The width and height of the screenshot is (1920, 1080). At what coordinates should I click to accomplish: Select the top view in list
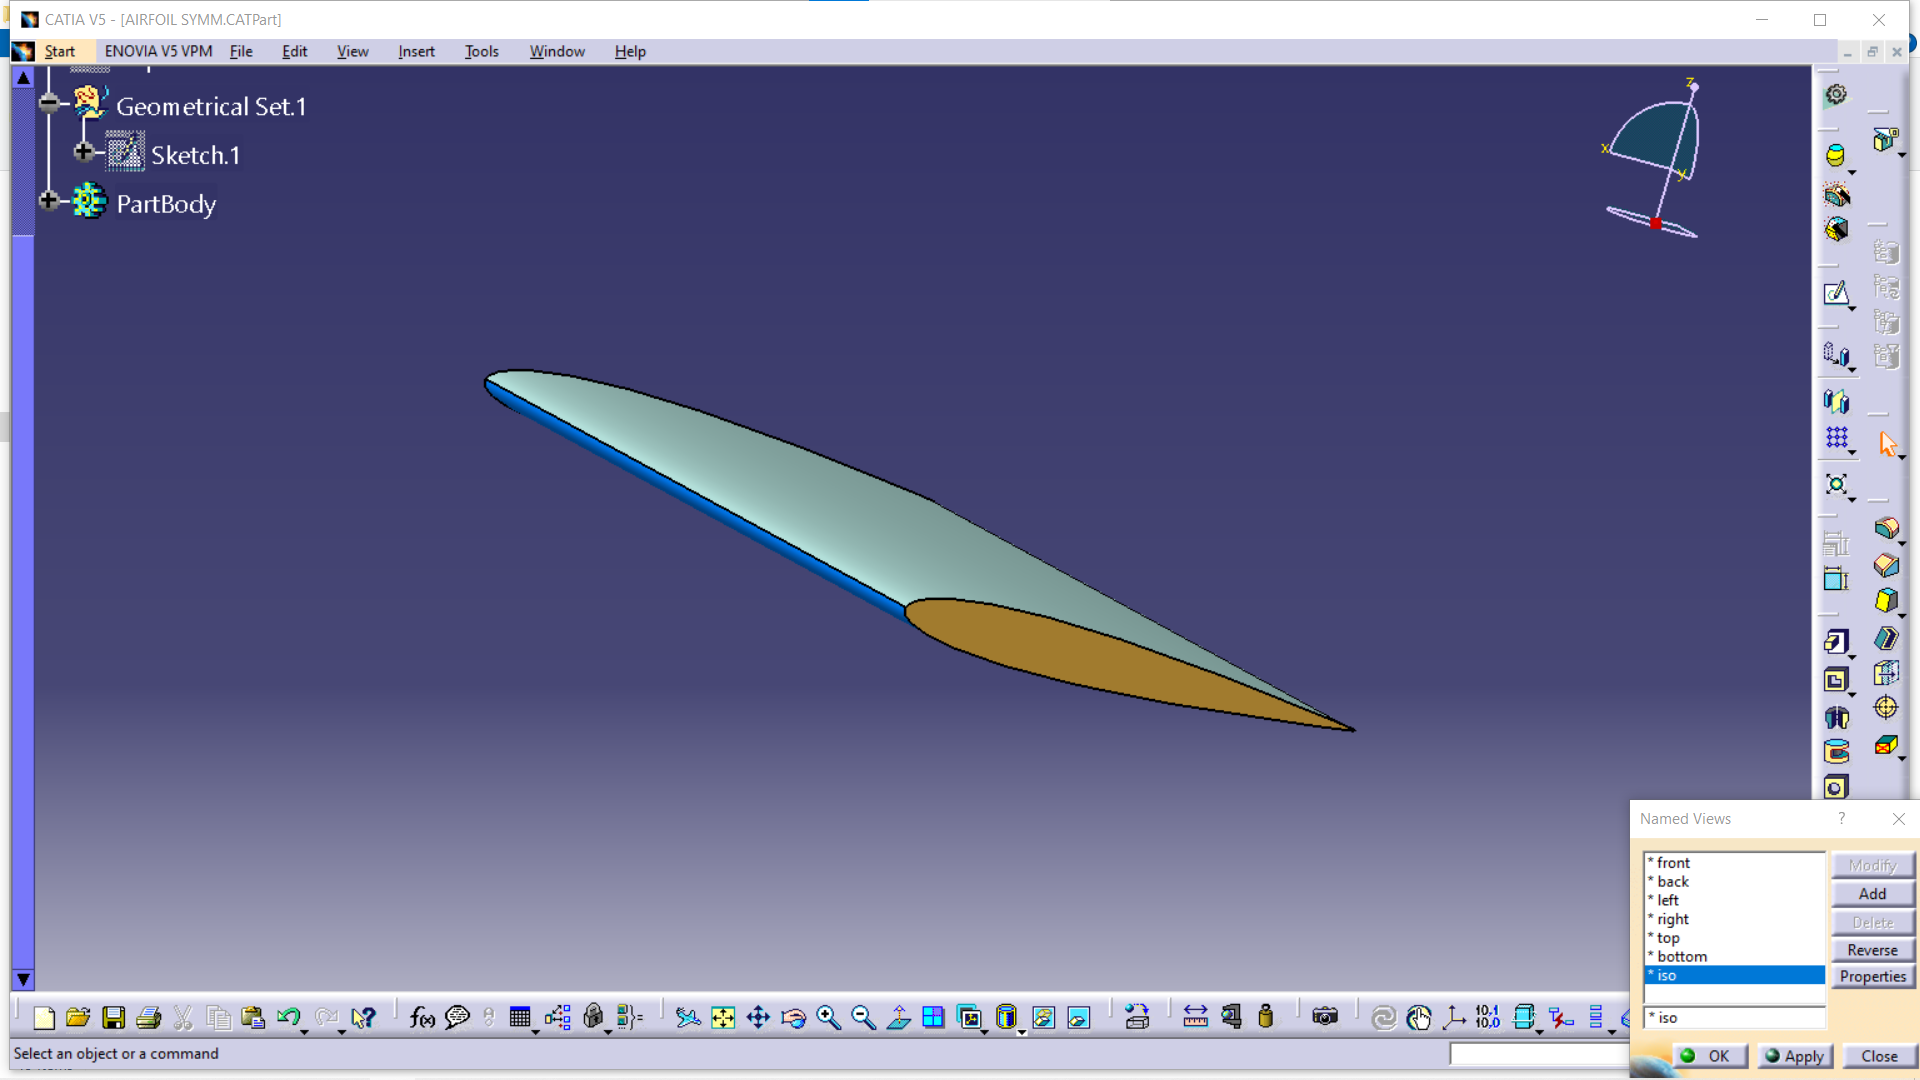click(1668, 938)
